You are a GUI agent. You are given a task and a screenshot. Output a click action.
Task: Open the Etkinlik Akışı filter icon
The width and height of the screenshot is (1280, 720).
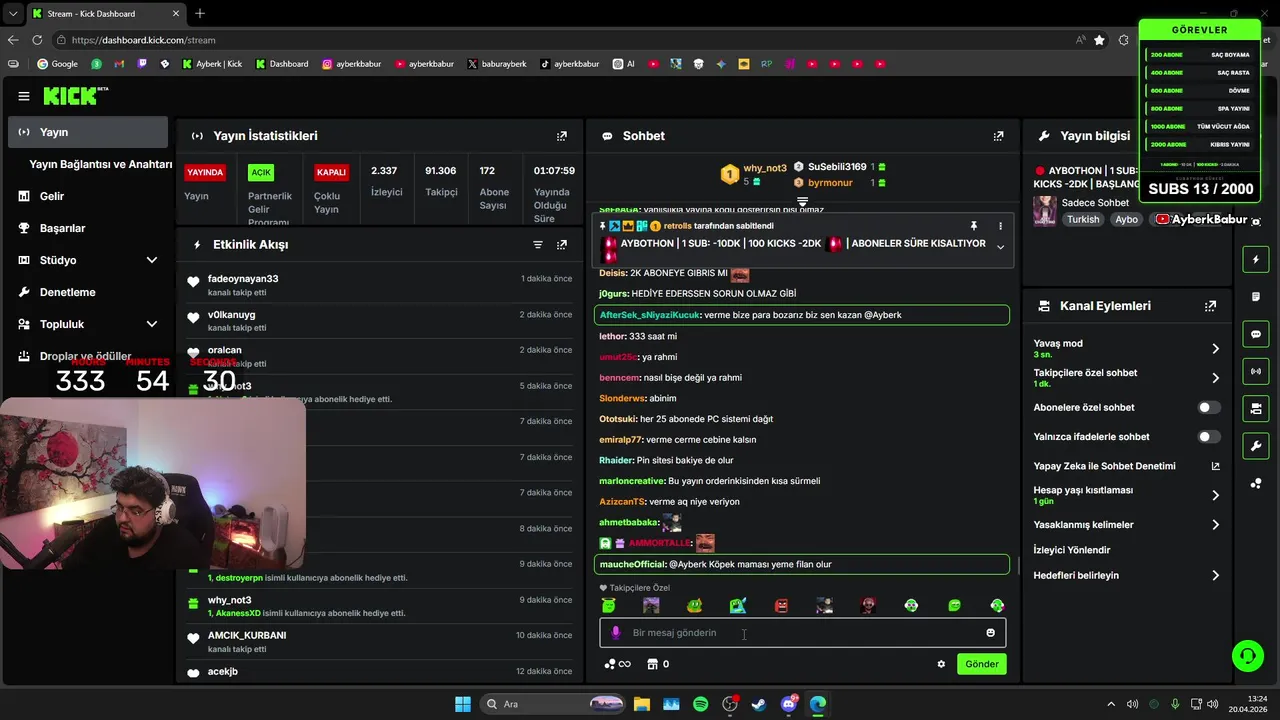tap(538, 245)
